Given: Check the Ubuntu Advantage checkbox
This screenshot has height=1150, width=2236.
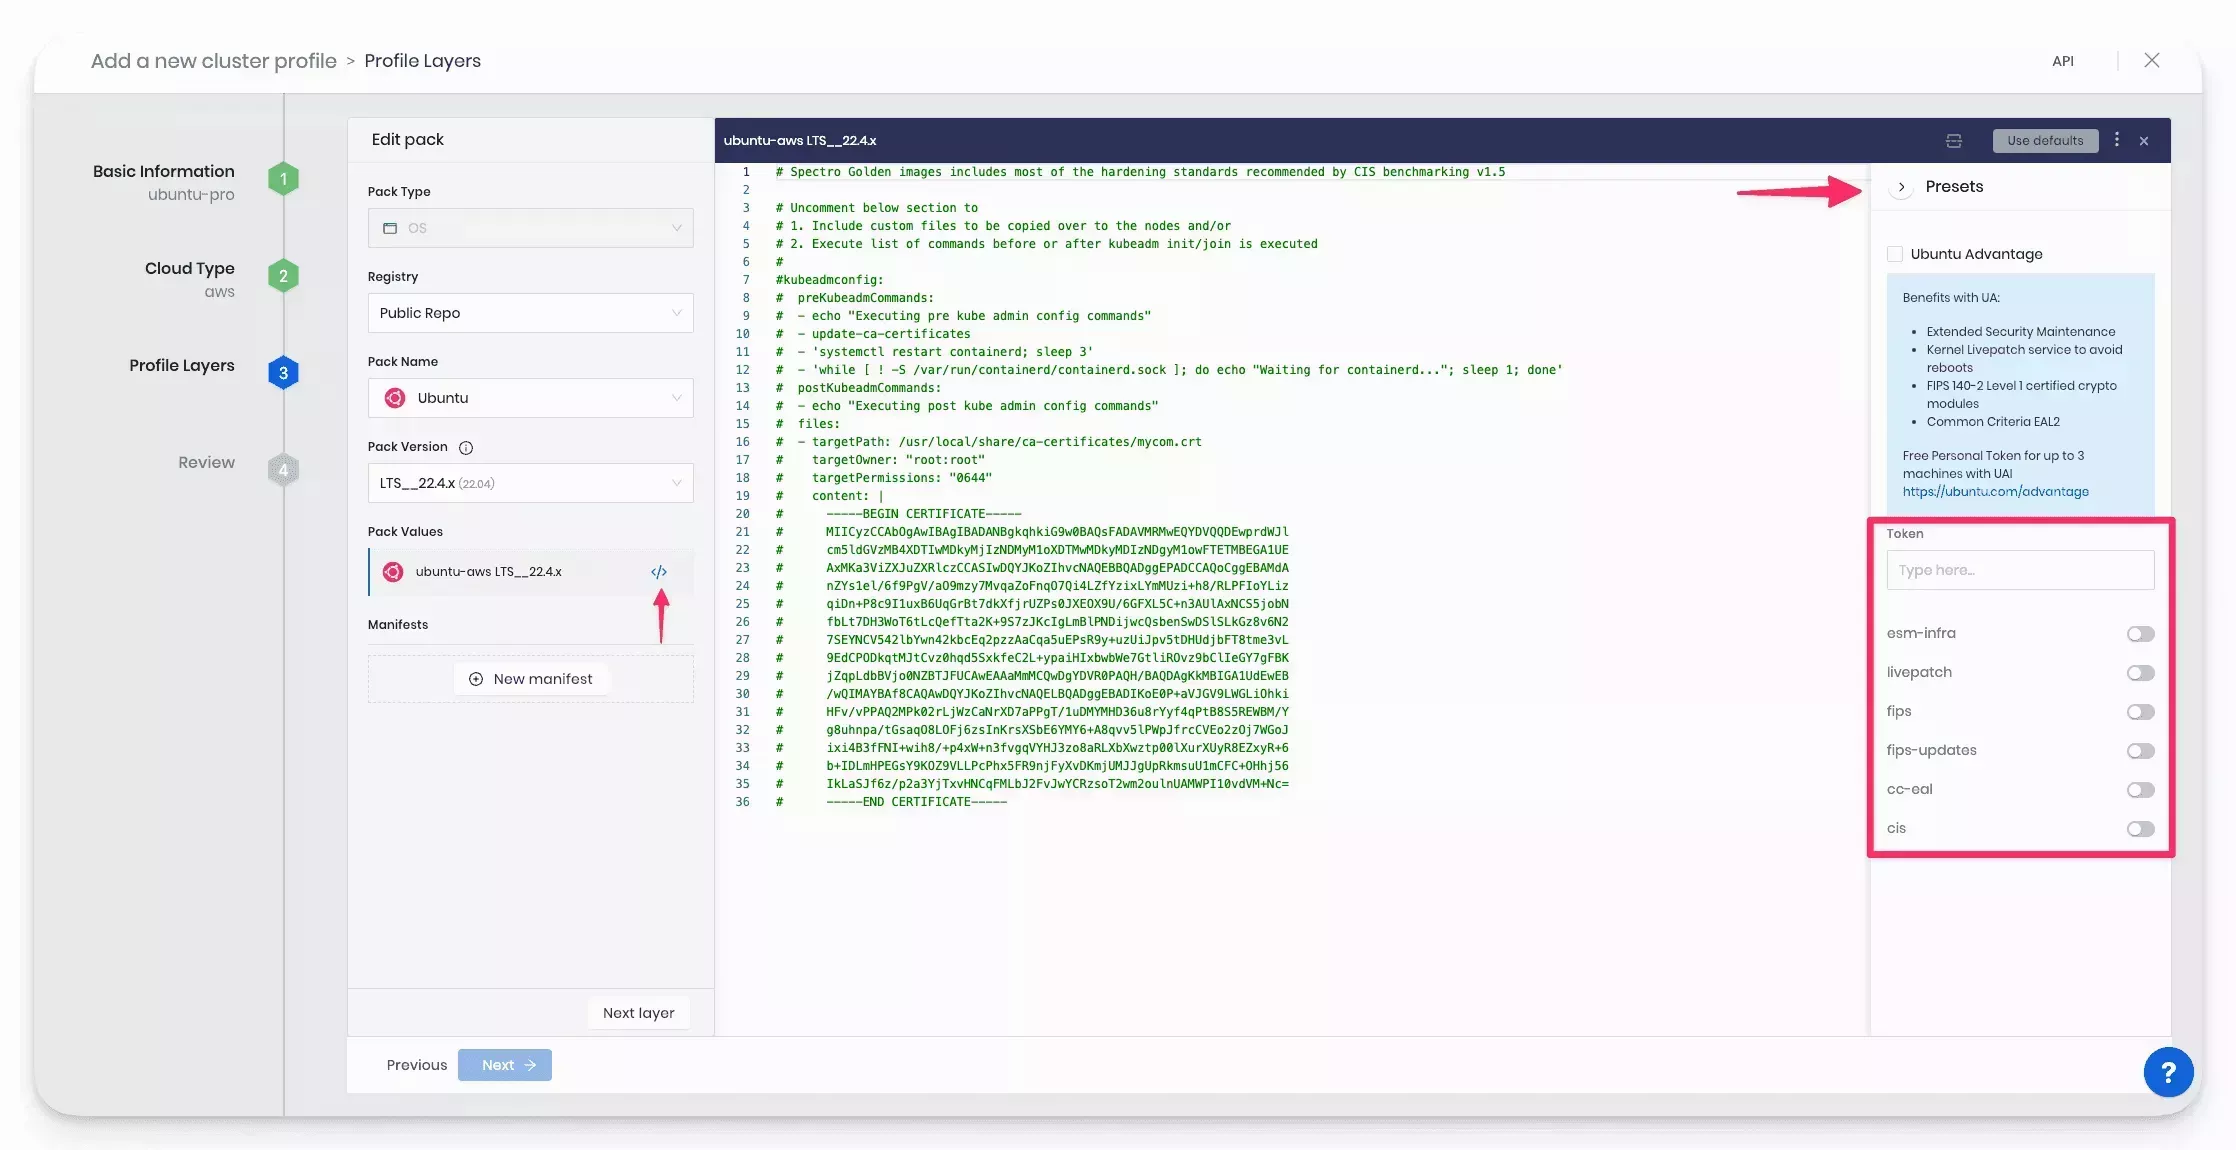Looking at the screenshot, I should (x=1895, y=253).
